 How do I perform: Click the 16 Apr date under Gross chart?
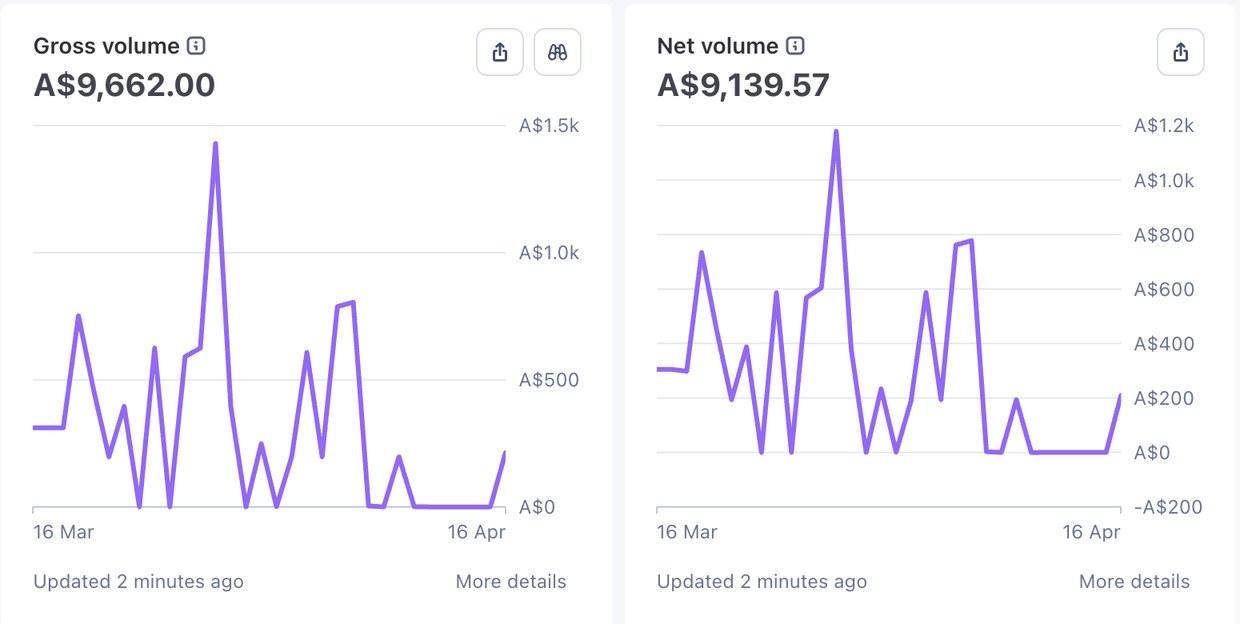pyautogui.click(x=476, y=532)
